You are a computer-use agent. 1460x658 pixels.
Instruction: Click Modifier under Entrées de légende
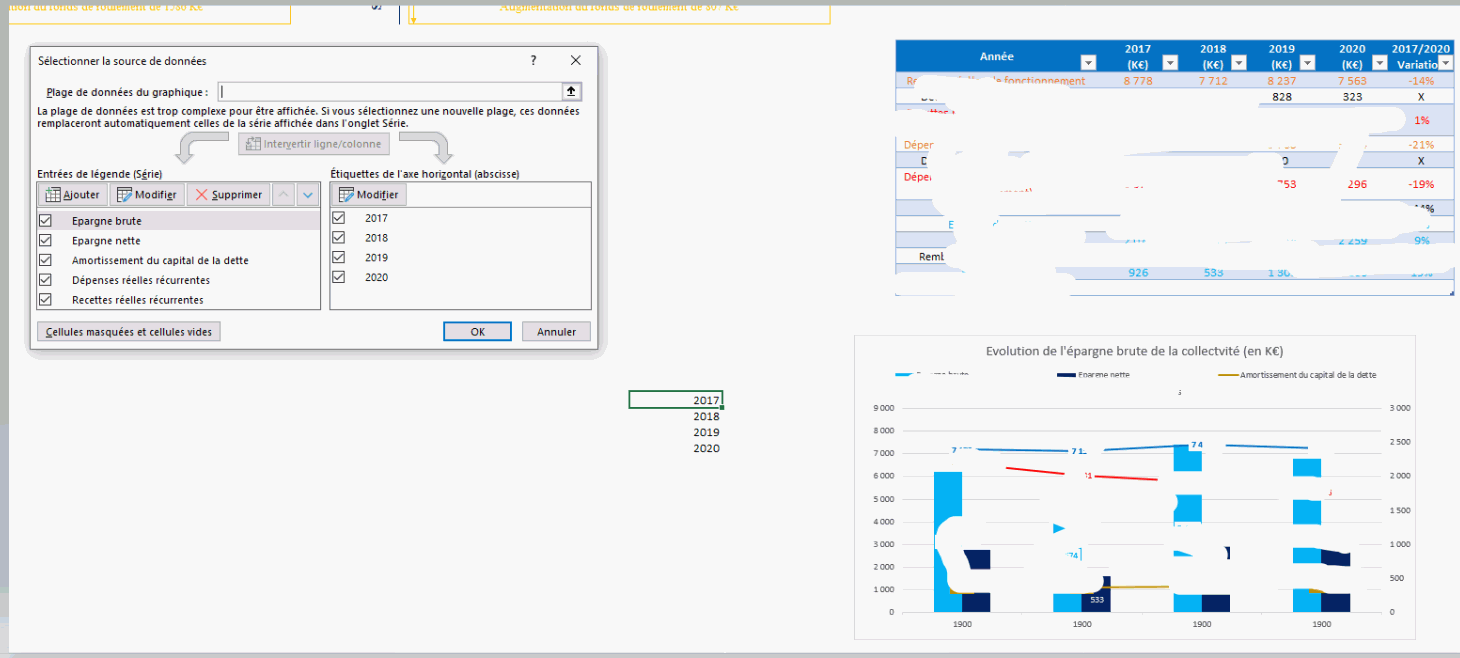pyautogui.click(x=146, y=195)
